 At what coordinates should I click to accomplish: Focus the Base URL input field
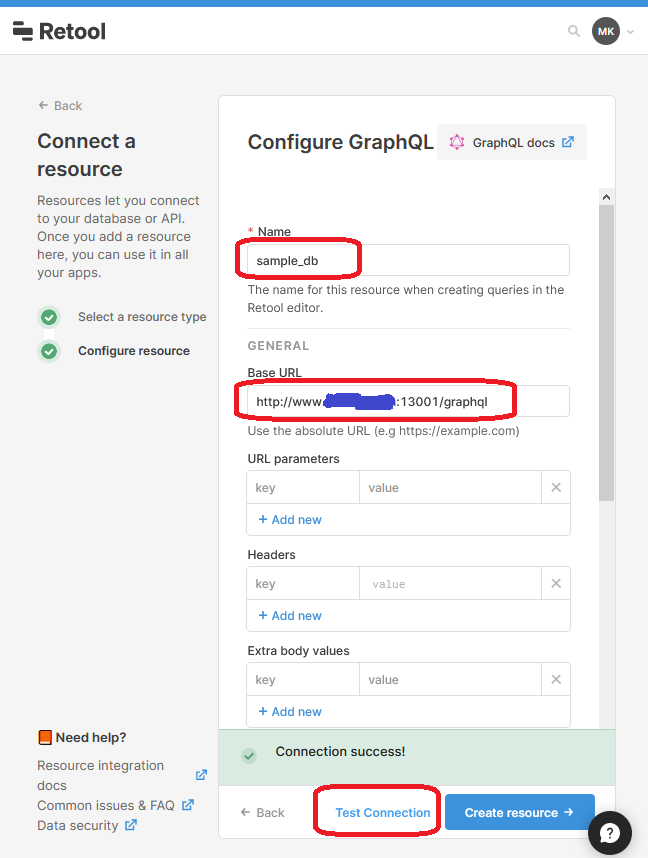408,402
